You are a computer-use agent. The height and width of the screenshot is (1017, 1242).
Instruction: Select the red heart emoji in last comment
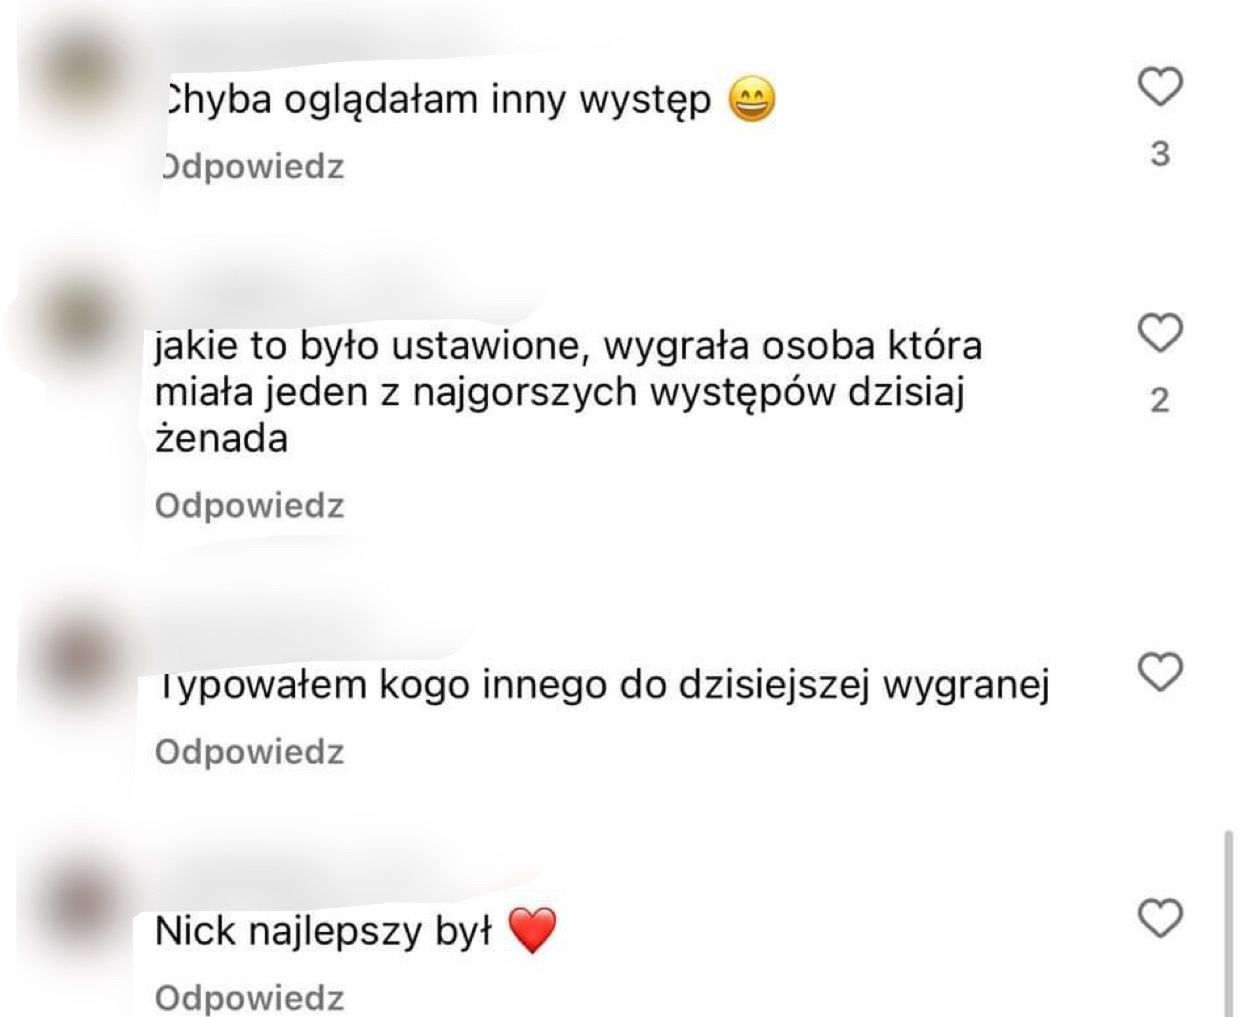pos(532,931)
